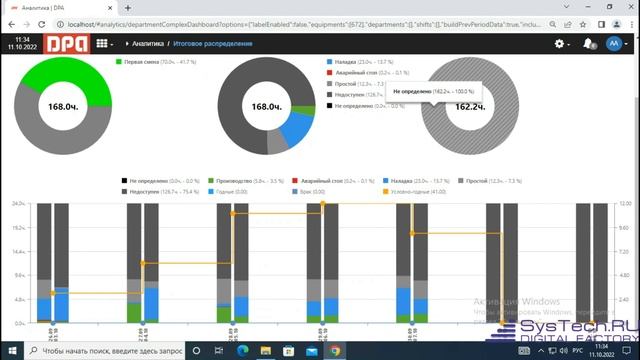Toggle Производство in the bar chart legend

click(x=246, y=181)
